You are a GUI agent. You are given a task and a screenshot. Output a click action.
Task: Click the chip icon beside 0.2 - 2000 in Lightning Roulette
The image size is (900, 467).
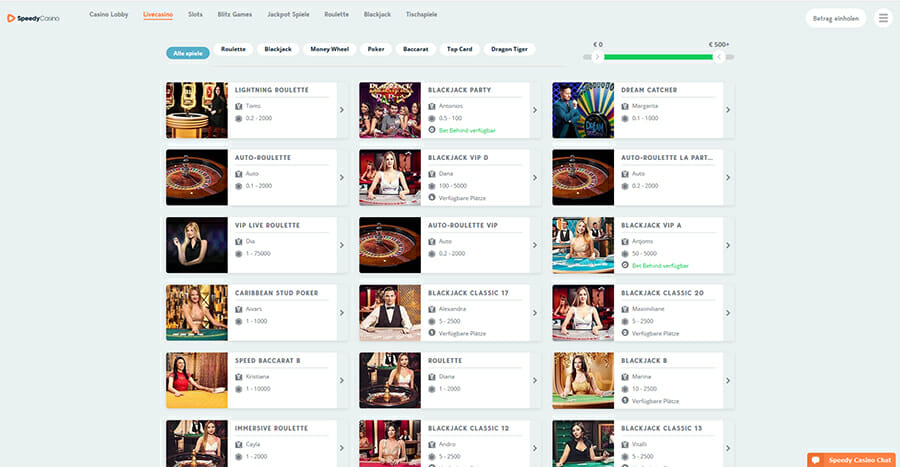[239, 118]
